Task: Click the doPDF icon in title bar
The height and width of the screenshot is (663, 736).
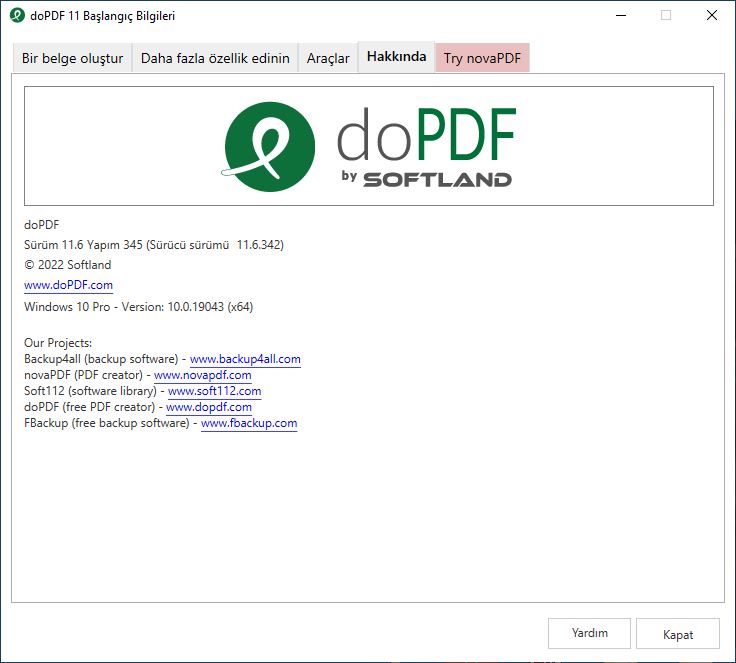Action: click(x=17, y=15)
